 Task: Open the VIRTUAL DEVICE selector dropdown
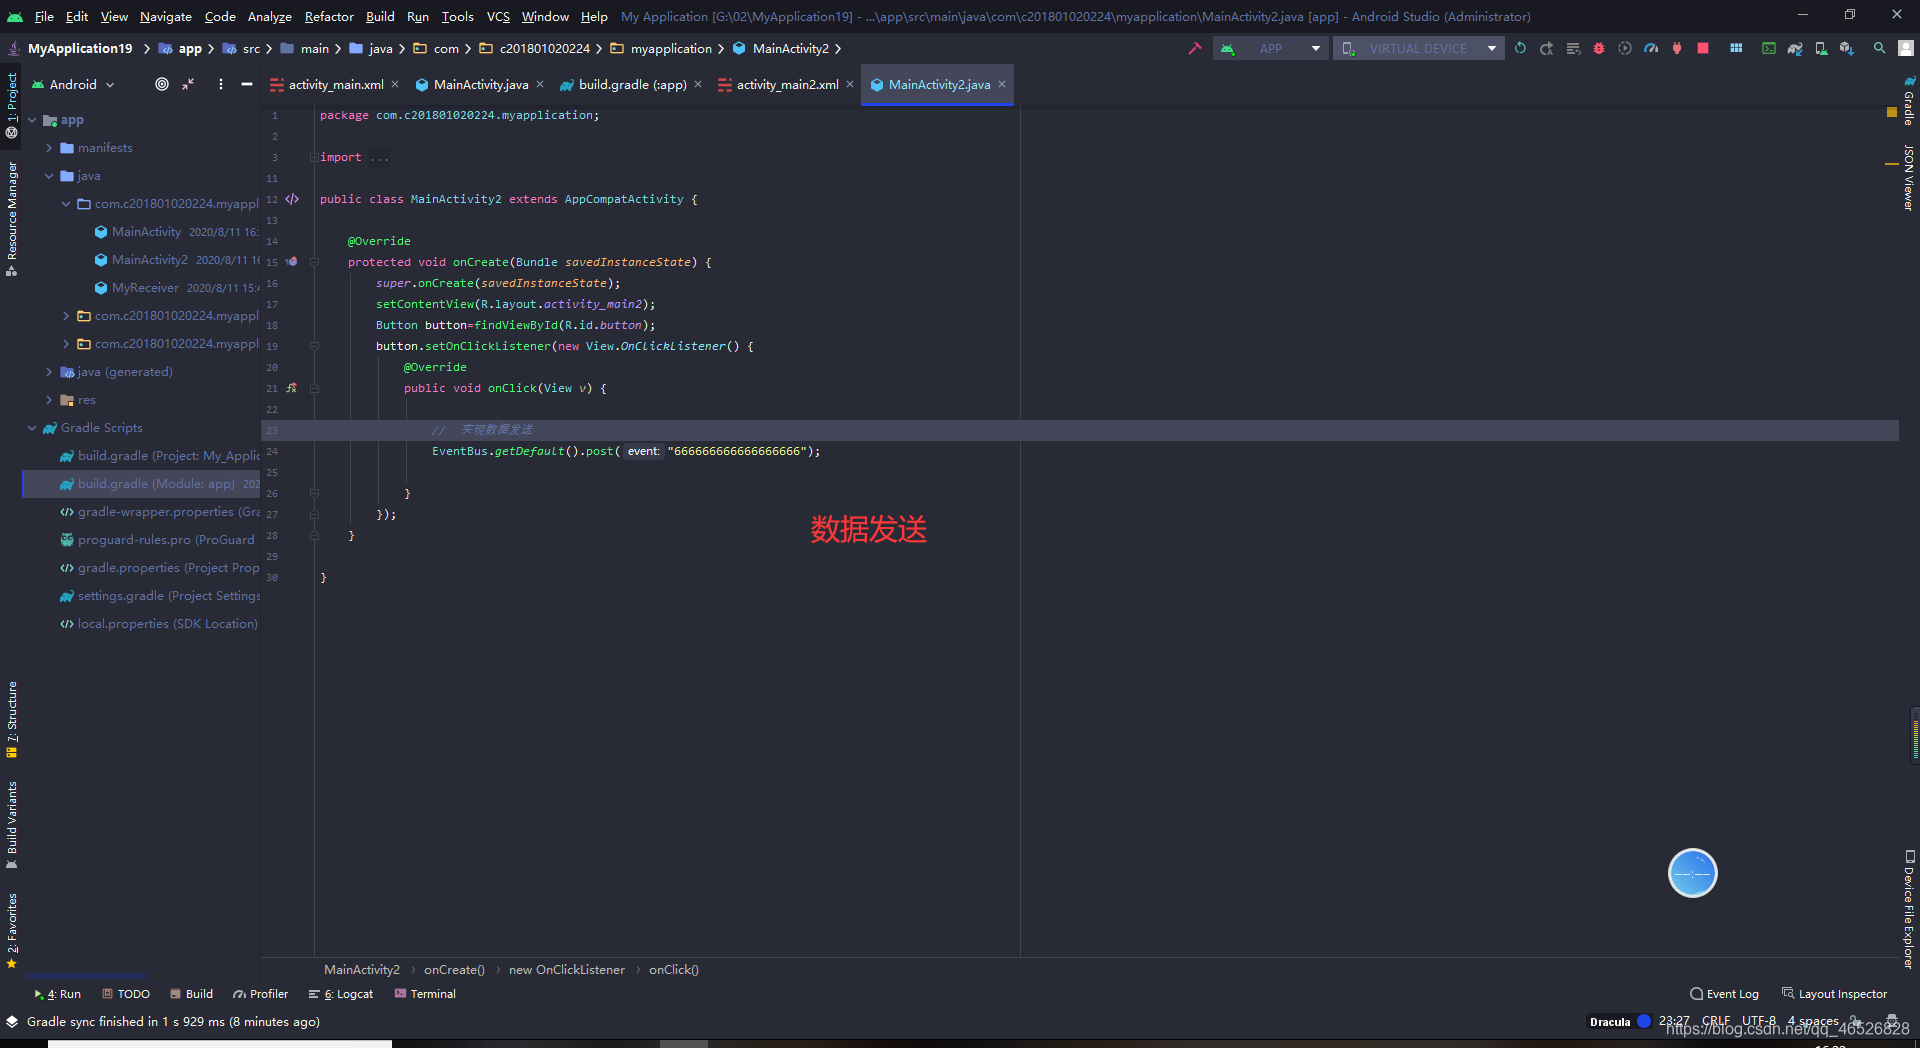click(x=1418, y=48)
